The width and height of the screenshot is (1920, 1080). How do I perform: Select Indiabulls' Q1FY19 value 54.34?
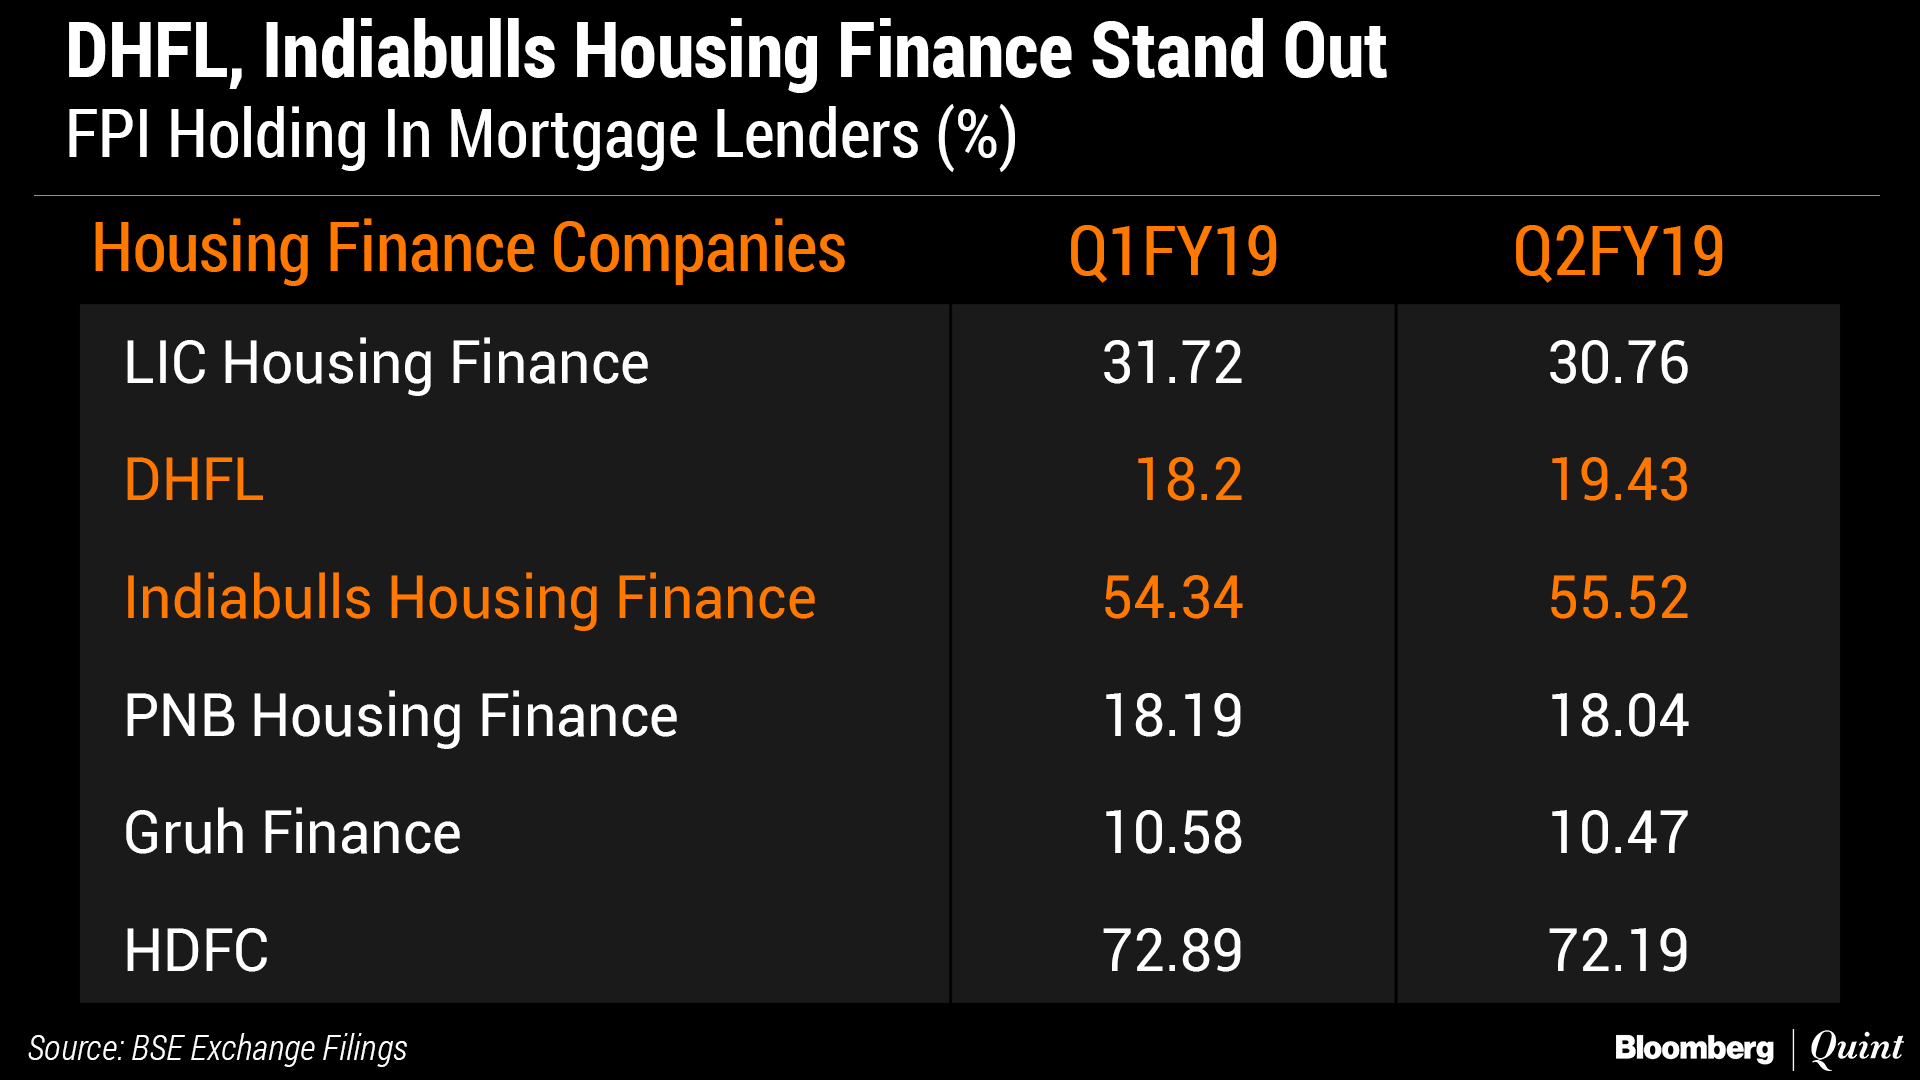click(1172, 598)
